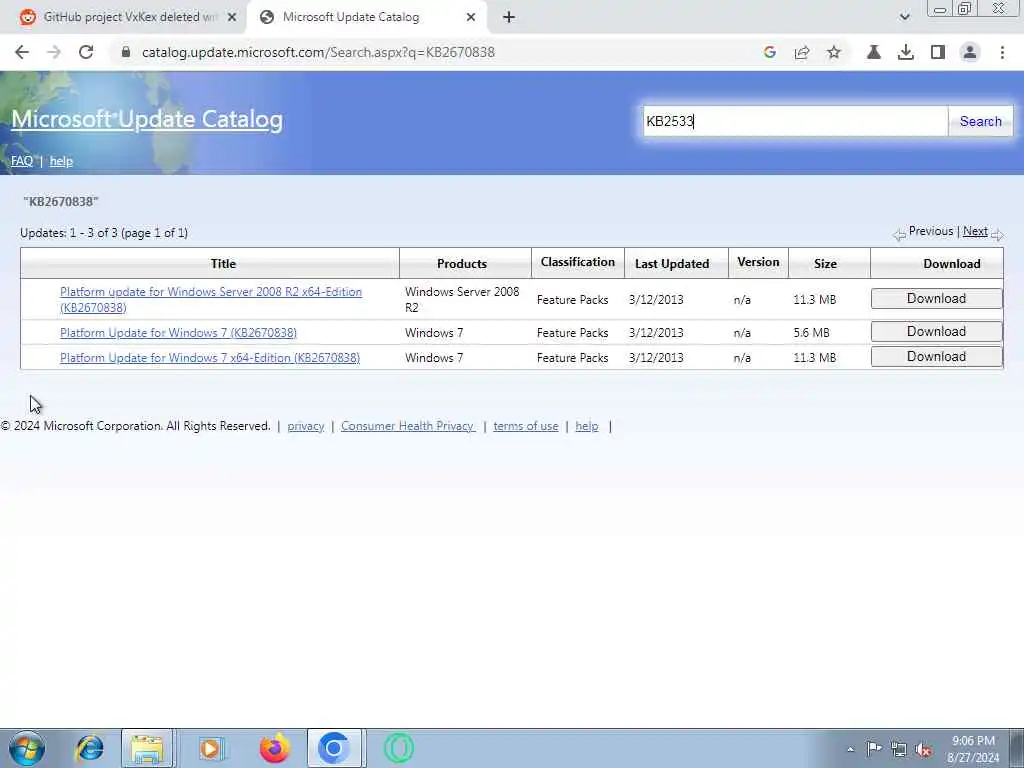Download the Windows 7 x64-Edition update
The image size is (1024, 768).
[936, 357]
